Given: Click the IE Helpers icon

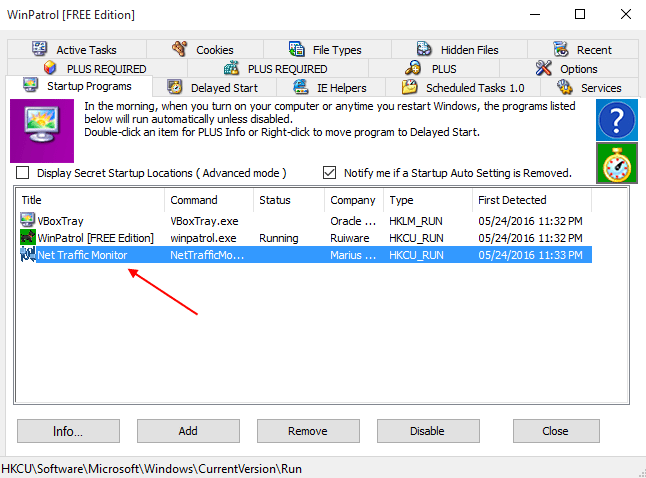Looking at the screenshot, I should (301, 87).
